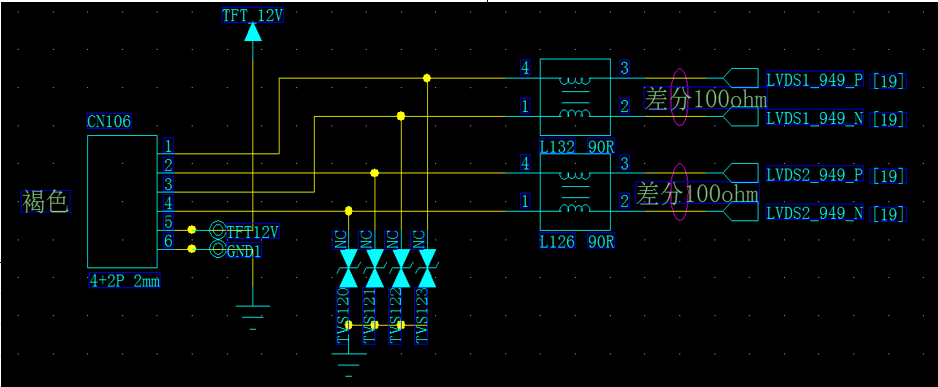Select the TVS121 diode symbol
Screen dimensions: 938x387
[374, 269]
